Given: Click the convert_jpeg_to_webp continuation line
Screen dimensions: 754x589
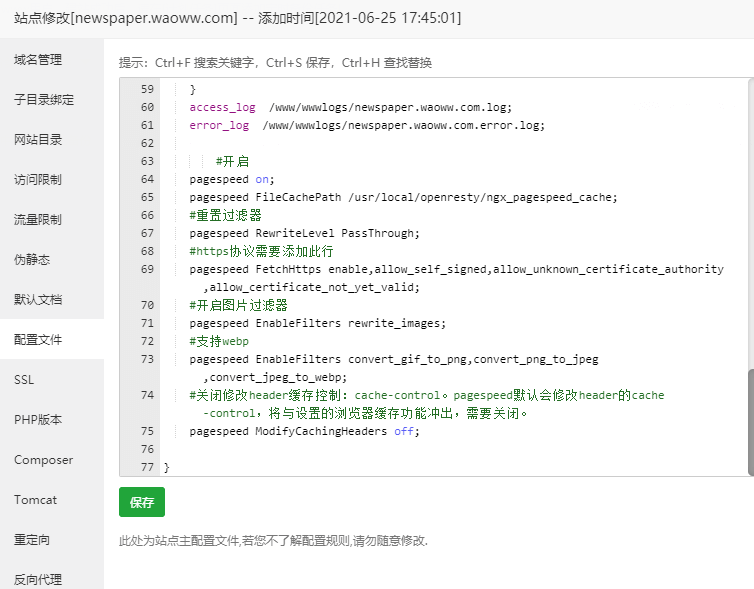Looking at the screenshot, I should coord(275,377).
